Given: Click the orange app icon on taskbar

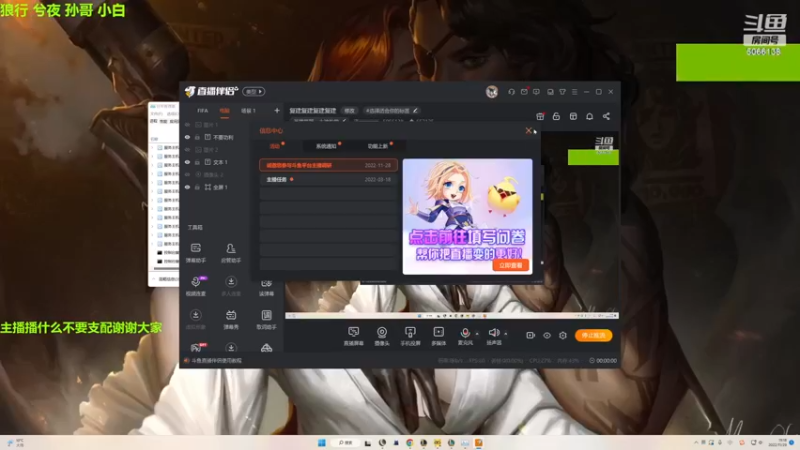Looking at the screenshot, I should 479,443.
